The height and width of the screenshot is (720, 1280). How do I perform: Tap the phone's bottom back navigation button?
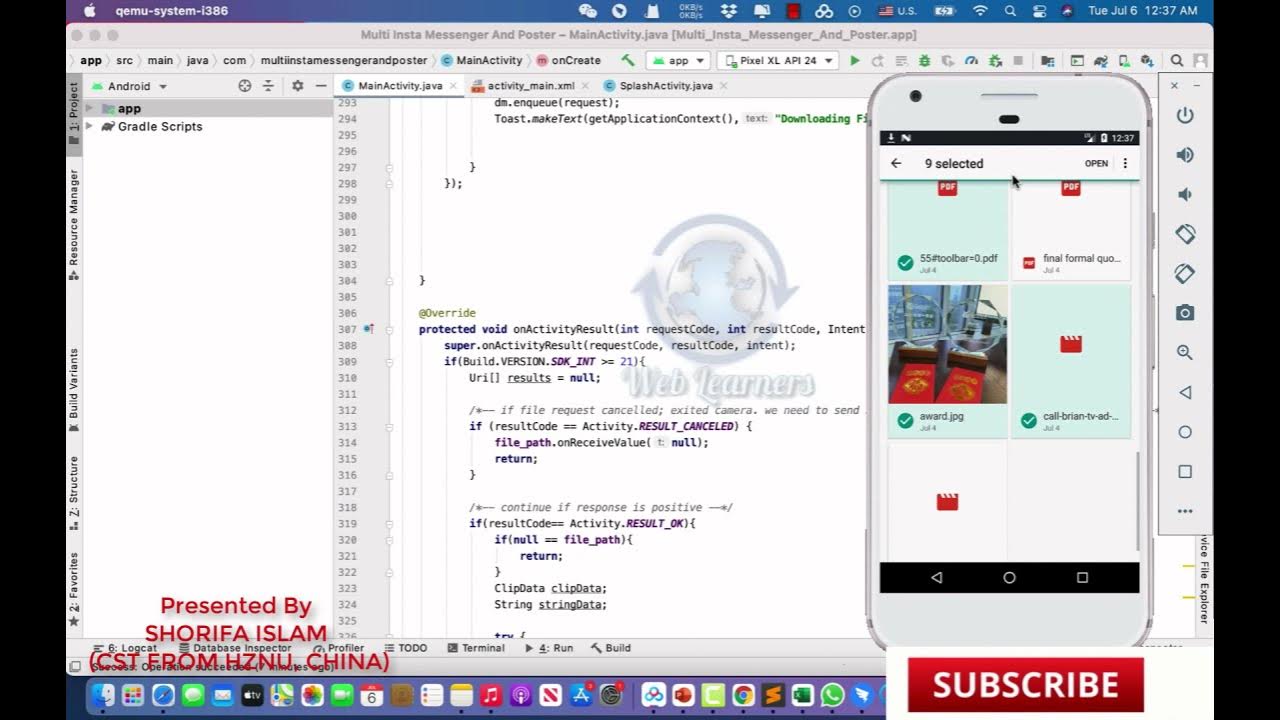coord(937,577)
